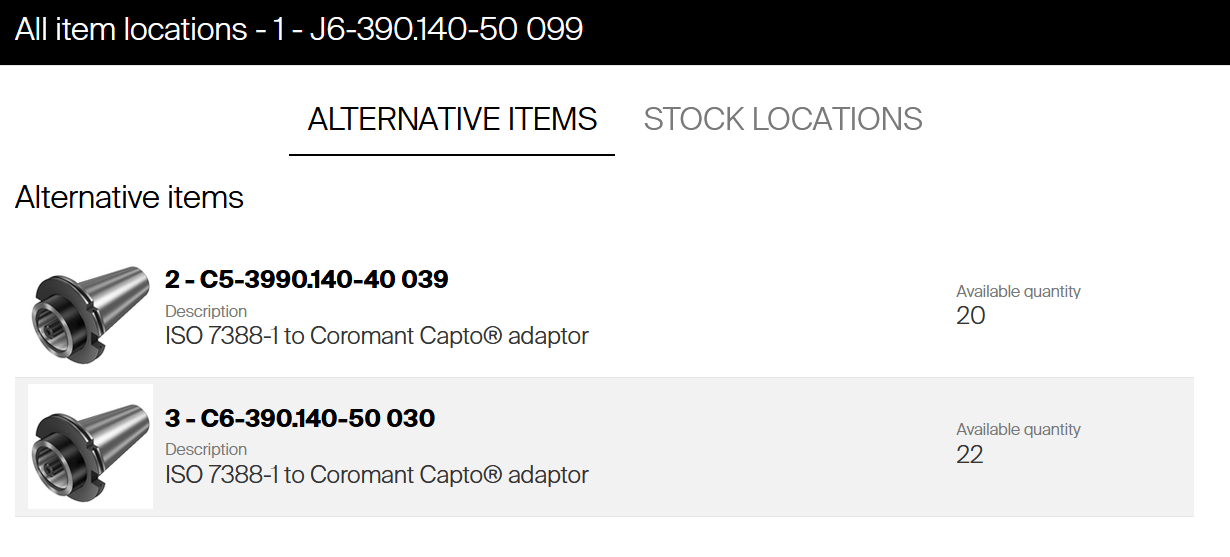Click the description text of item C5-3990.140-40 039

(x=376, y=336)
